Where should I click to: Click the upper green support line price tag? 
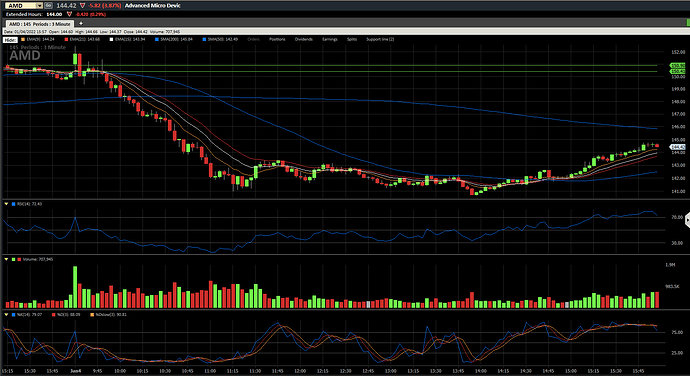coord(677,66)
